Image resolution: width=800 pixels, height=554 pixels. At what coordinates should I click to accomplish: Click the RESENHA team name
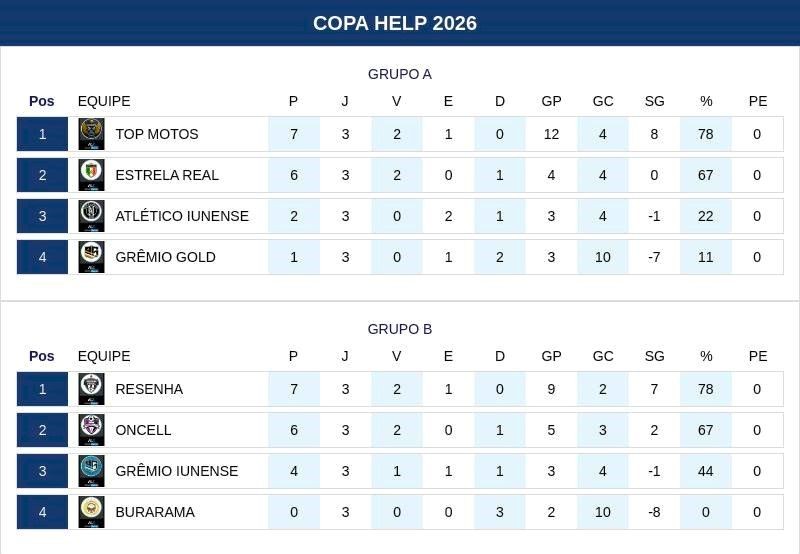point(149,389)
